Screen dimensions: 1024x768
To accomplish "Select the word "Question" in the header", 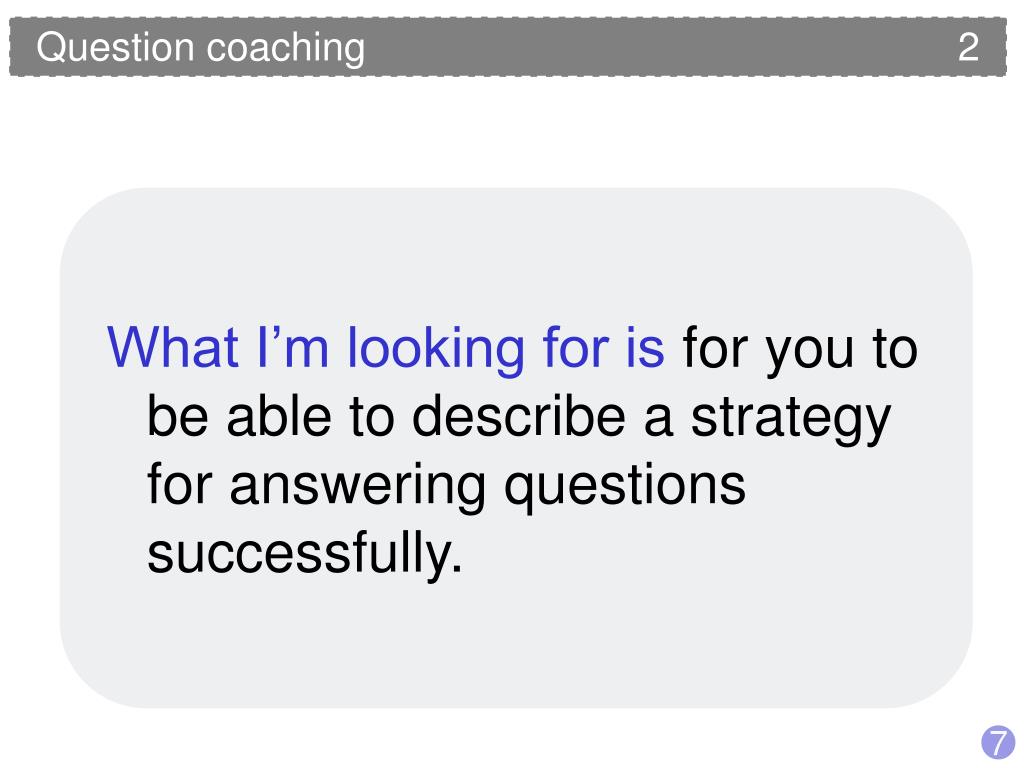I will coord(116,48).
